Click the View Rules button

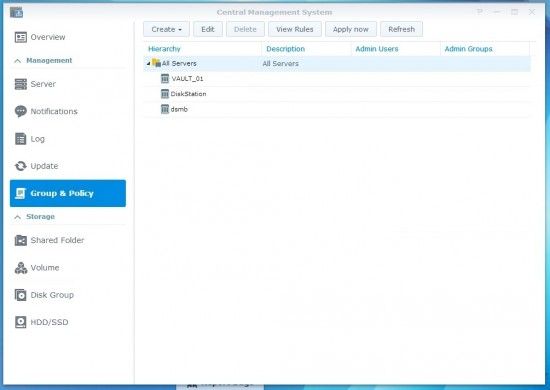click(295, 29)
